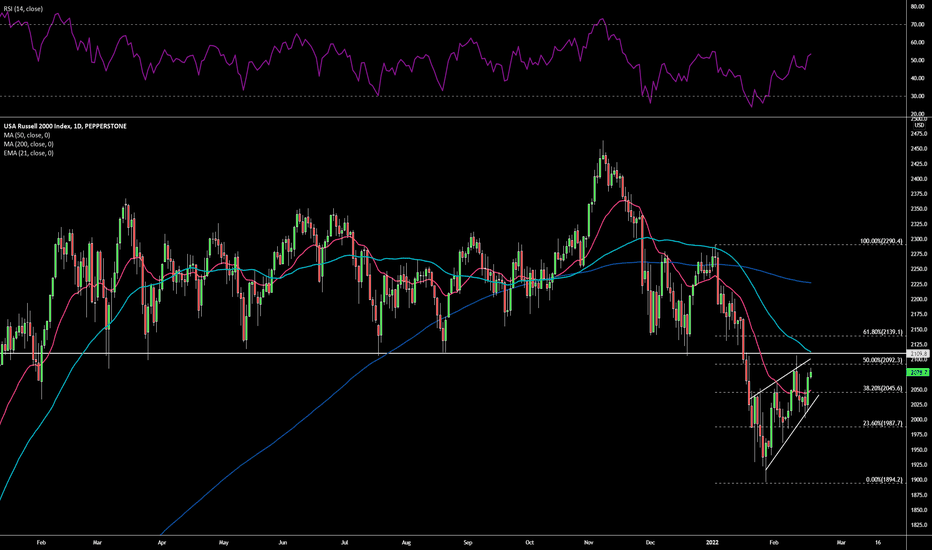
Task: Click 1950.0 on the price scale
Action: tap(919, 450)
